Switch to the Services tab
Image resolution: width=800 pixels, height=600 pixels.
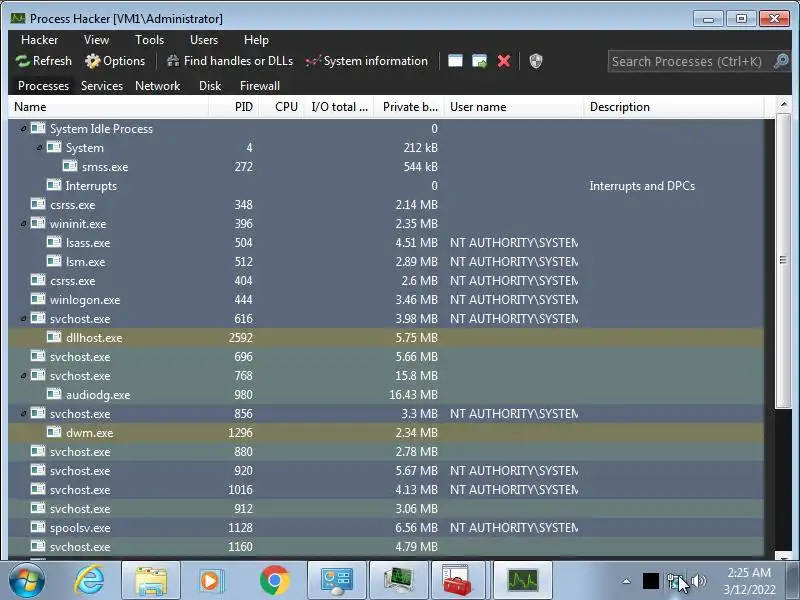[x=102, y=86]
